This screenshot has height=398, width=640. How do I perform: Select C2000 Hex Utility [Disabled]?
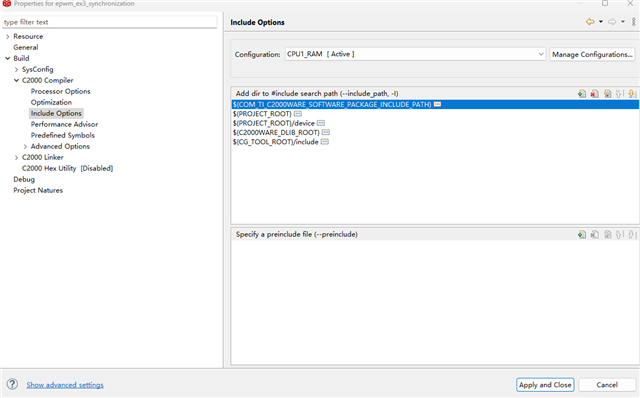(x=67, y=168)
